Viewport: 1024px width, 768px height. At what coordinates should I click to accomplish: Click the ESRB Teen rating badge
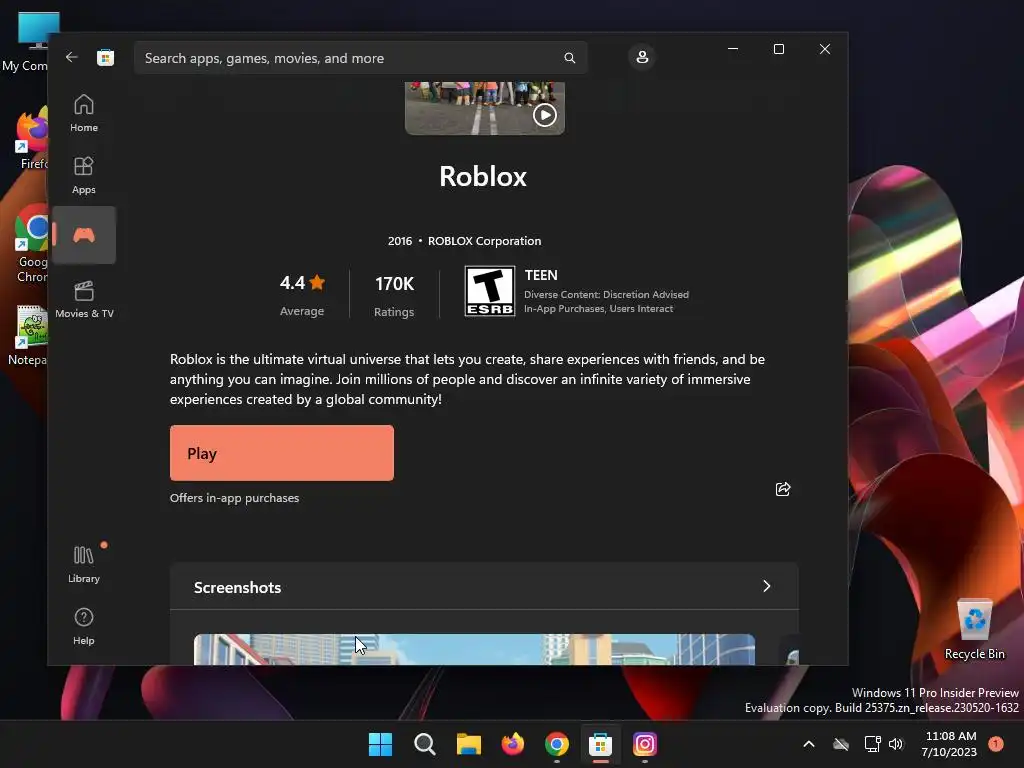pos(490,291)
